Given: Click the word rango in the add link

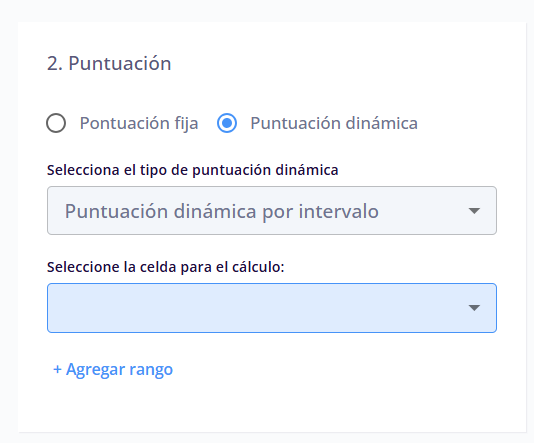Looking at the screenshot, I should [151, 370].
